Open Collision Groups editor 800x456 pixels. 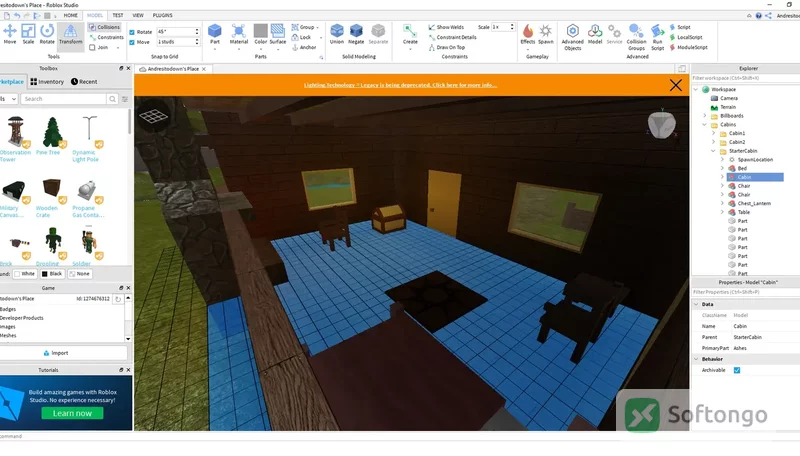pos(636,37)
